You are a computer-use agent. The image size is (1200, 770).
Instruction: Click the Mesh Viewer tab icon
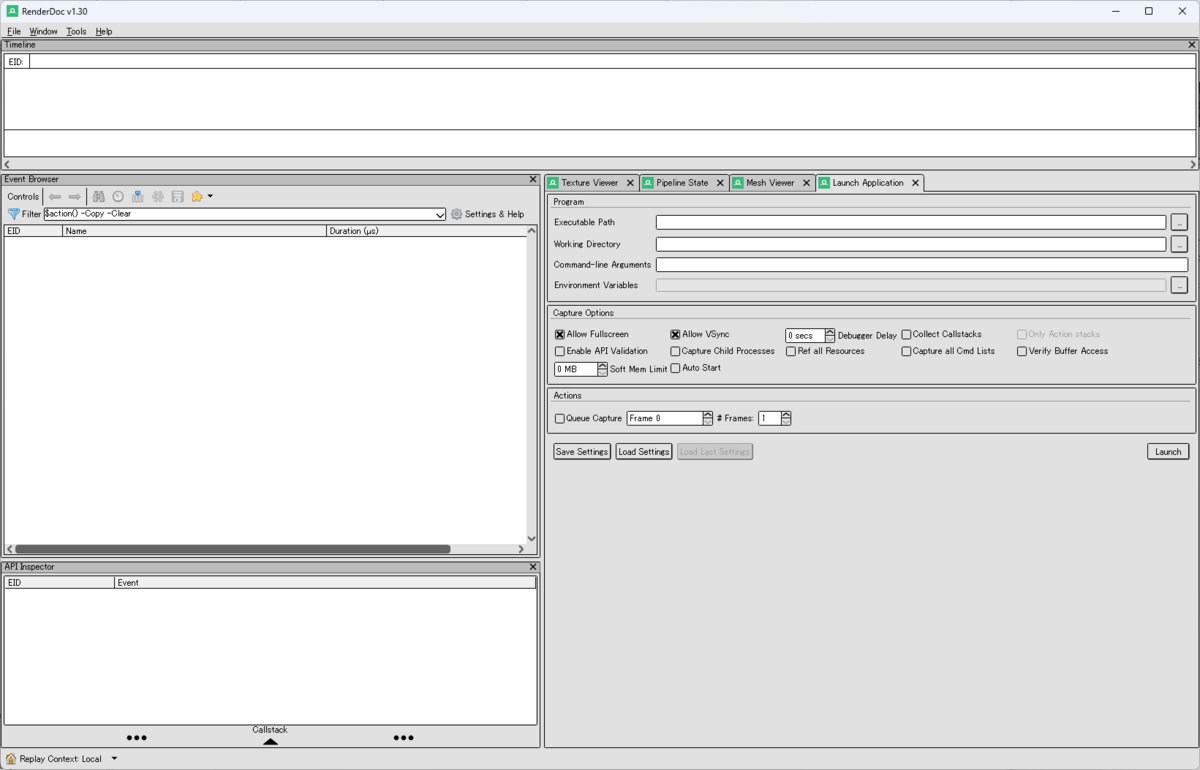(x=738, y=183)
